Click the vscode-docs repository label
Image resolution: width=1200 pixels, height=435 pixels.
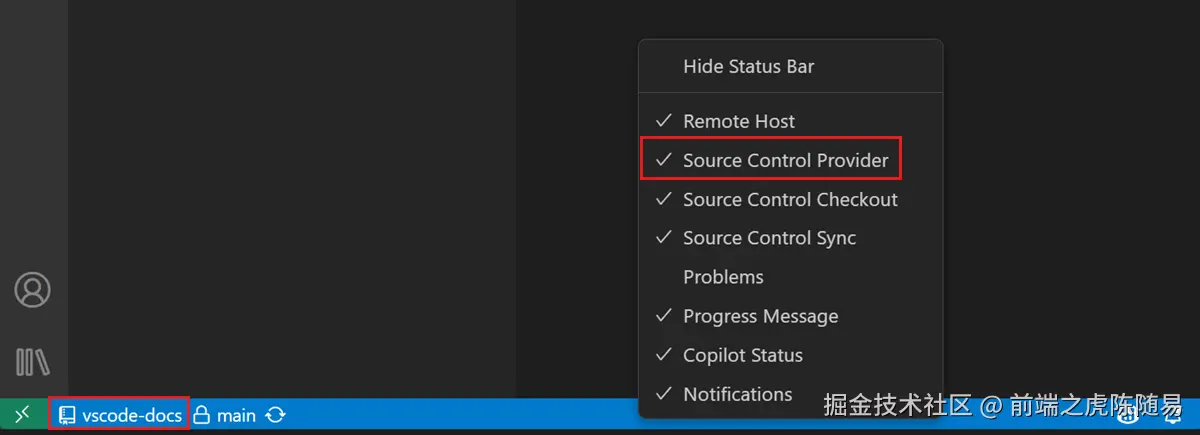point(132,415)
